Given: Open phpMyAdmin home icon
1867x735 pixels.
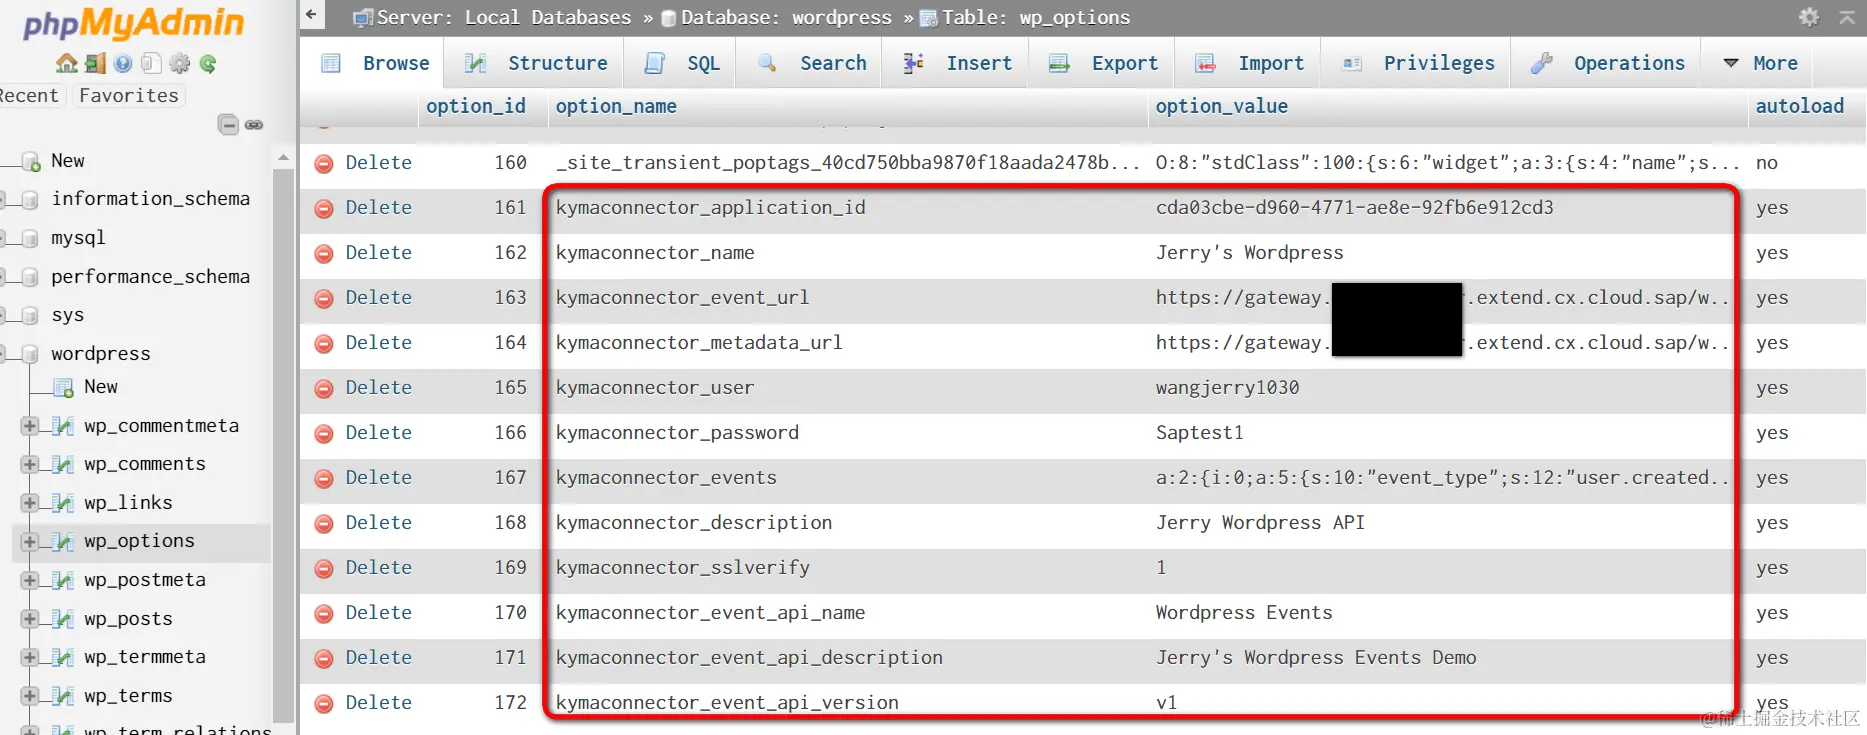Looking at the screenshot, I should tap(67, 64).
